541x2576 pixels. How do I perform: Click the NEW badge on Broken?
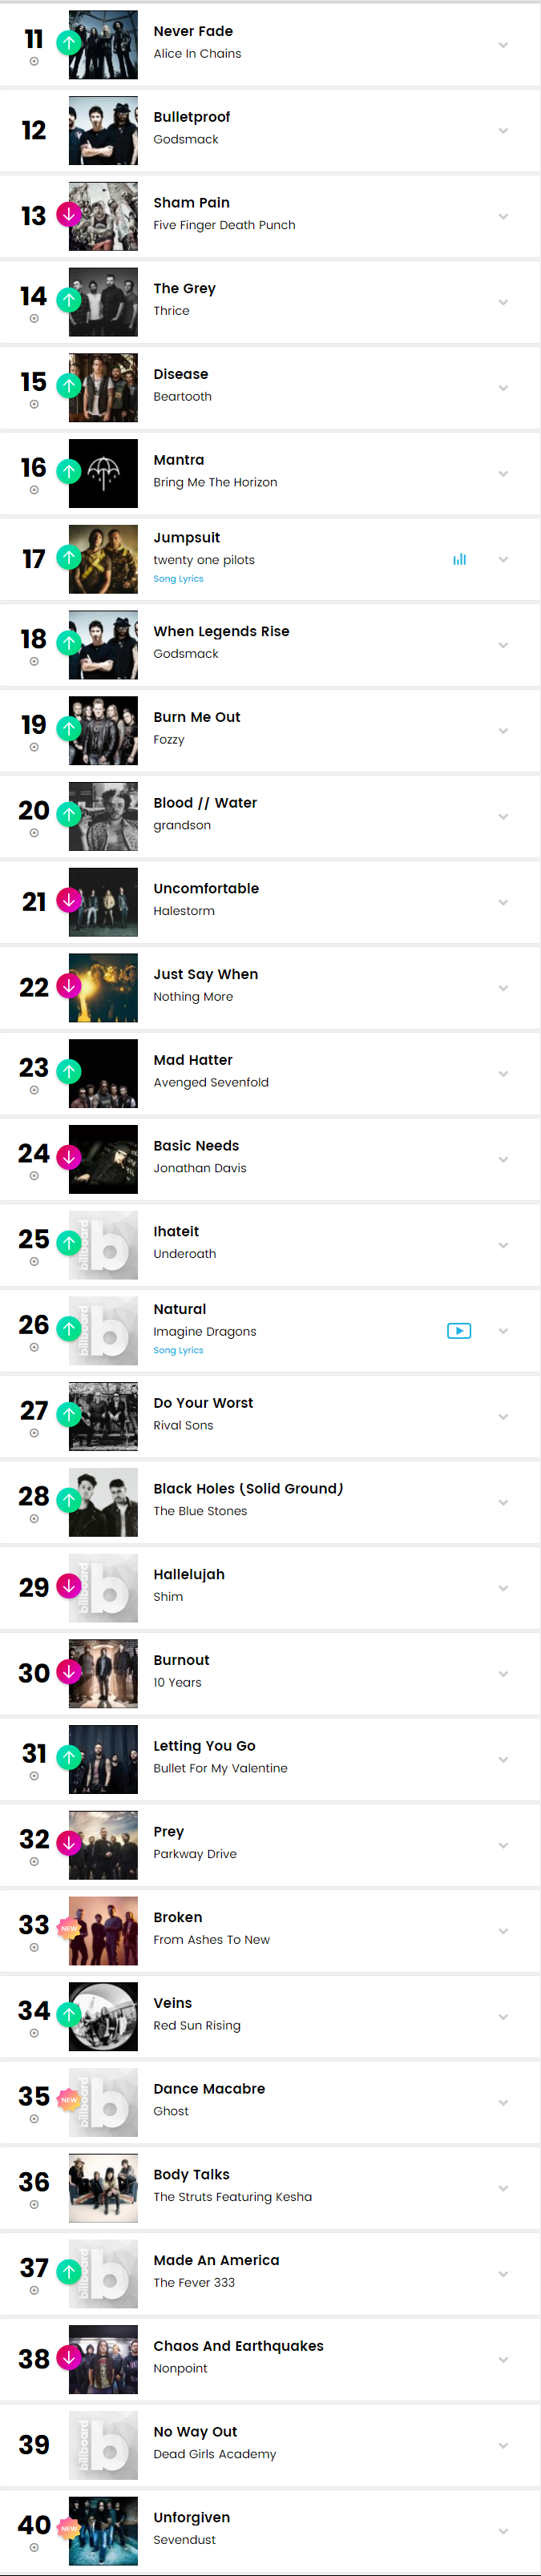69,1928
